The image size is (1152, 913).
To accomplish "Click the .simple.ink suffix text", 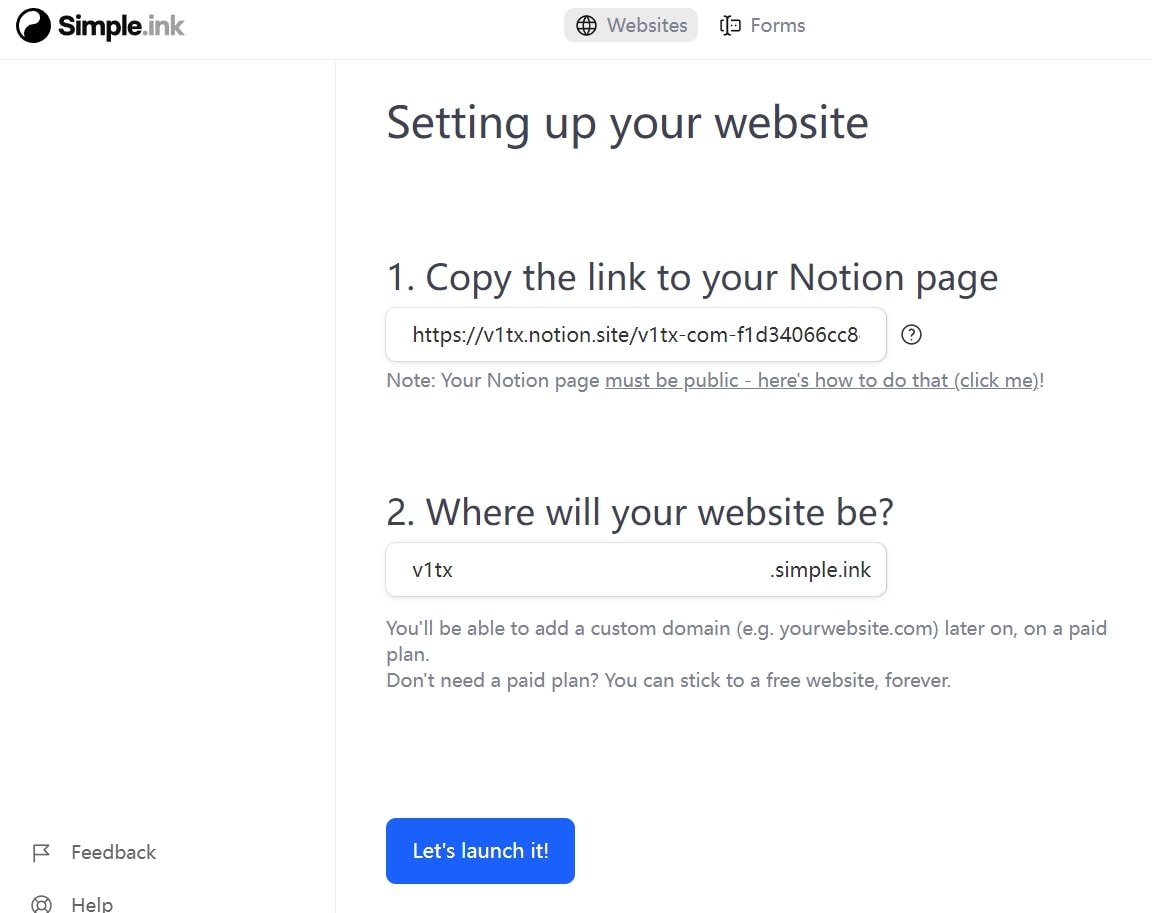I will click(x=822, y=569).
